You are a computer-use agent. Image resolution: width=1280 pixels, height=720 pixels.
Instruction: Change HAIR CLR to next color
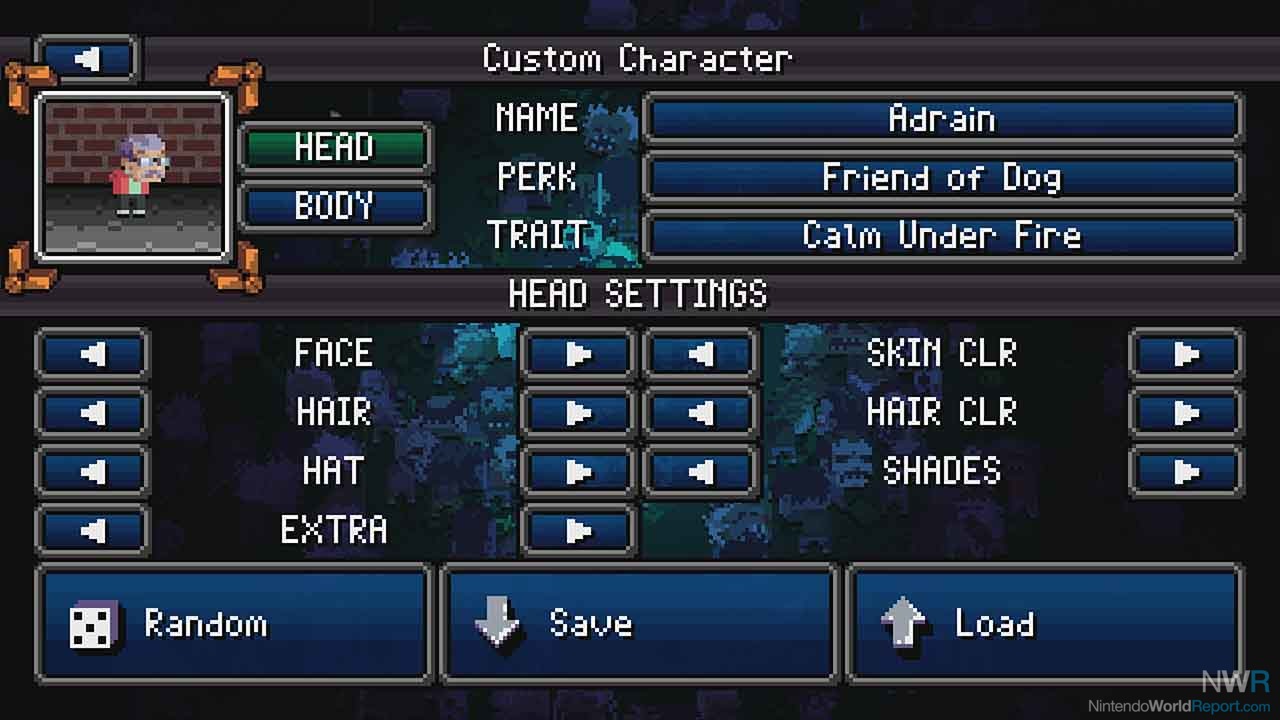click(x=1186, y=412)
